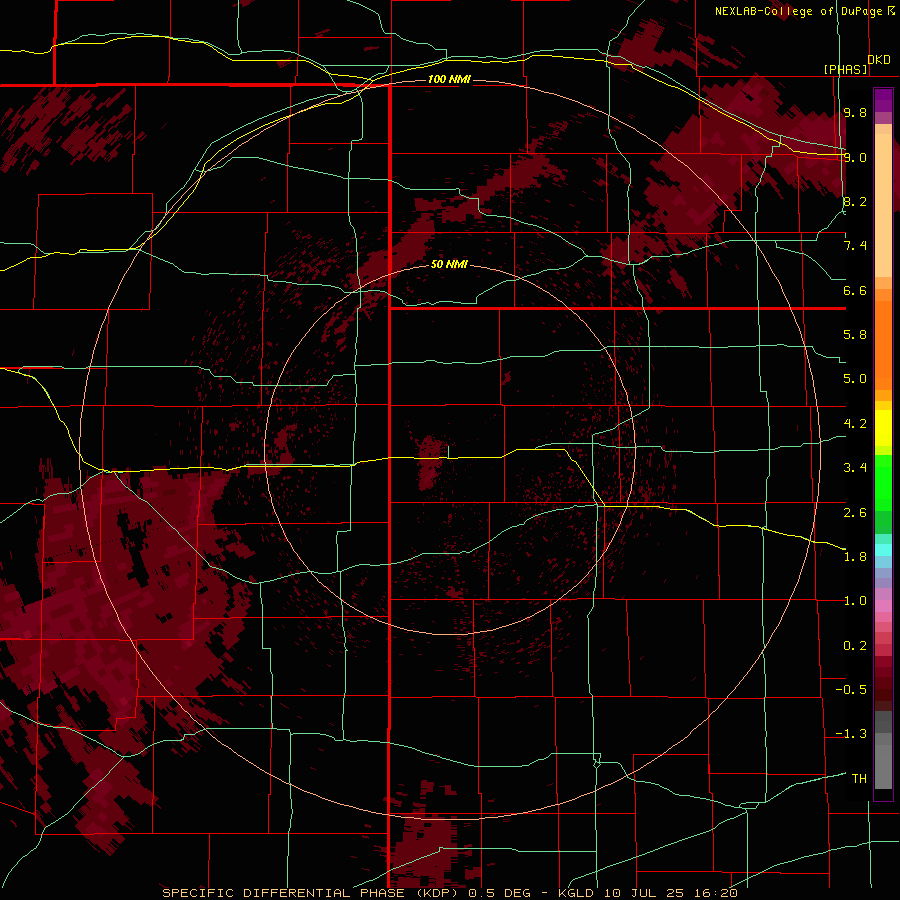Click the '100 NMI' range ring label
The image size is (900, 900).
[449, 79]
